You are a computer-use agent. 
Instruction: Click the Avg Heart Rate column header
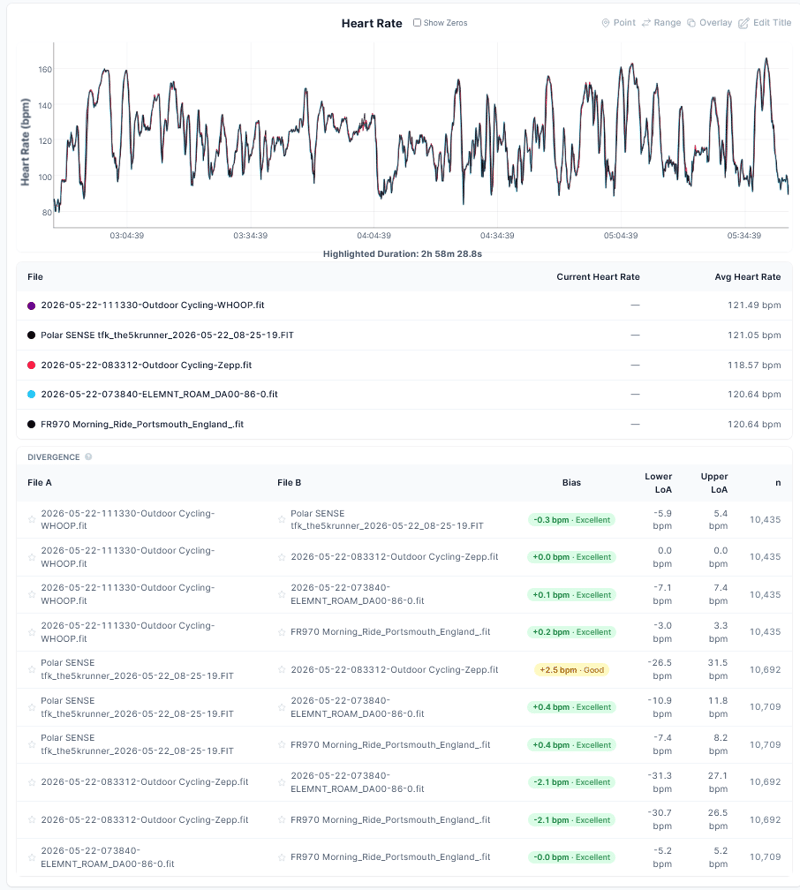[747, 277]
